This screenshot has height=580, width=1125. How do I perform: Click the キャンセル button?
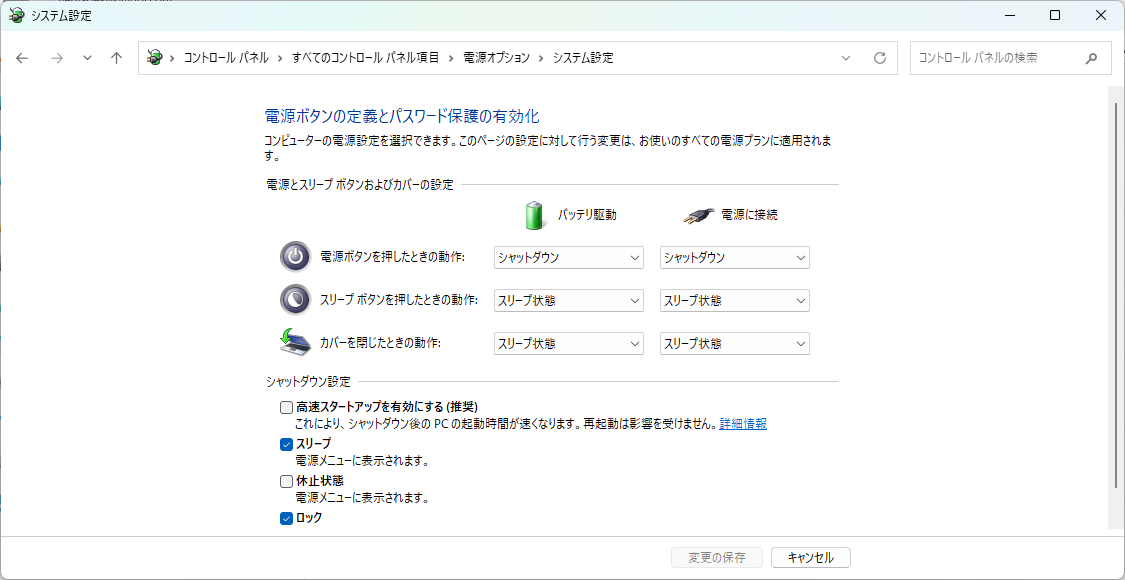point(811,557)
